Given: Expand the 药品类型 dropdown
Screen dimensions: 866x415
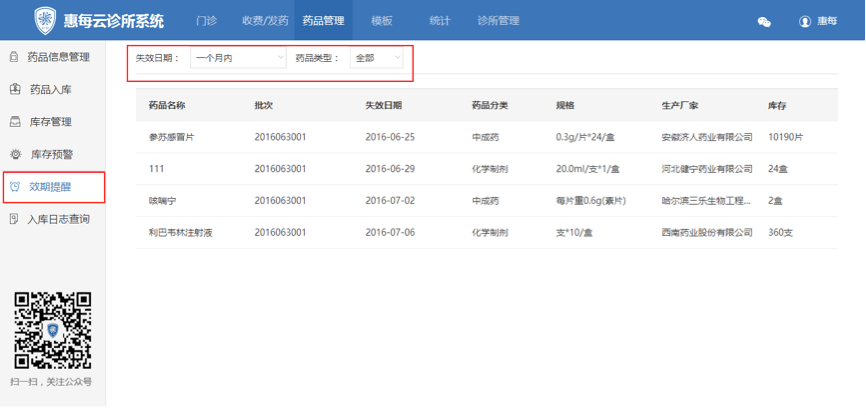Looking at the screenshot, I should (377, 59).
